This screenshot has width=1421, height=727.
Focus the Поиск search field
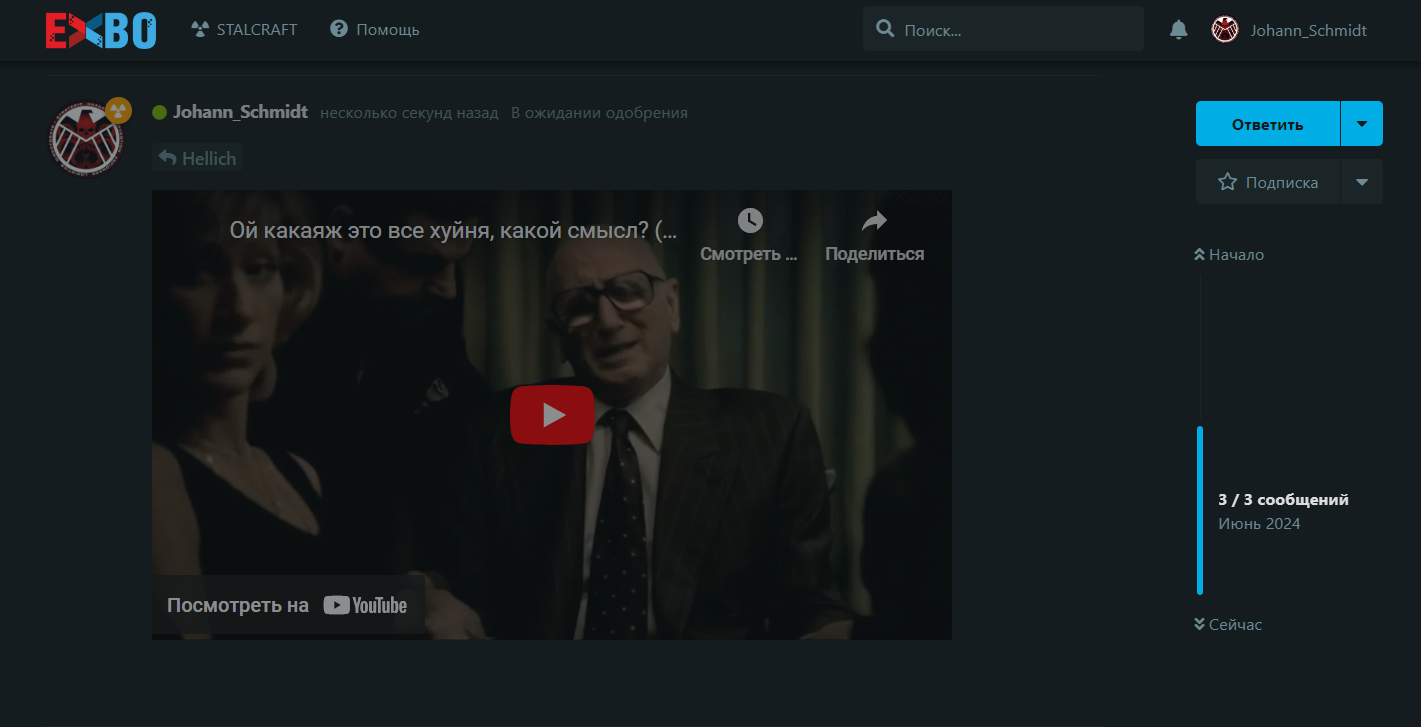1003,29
